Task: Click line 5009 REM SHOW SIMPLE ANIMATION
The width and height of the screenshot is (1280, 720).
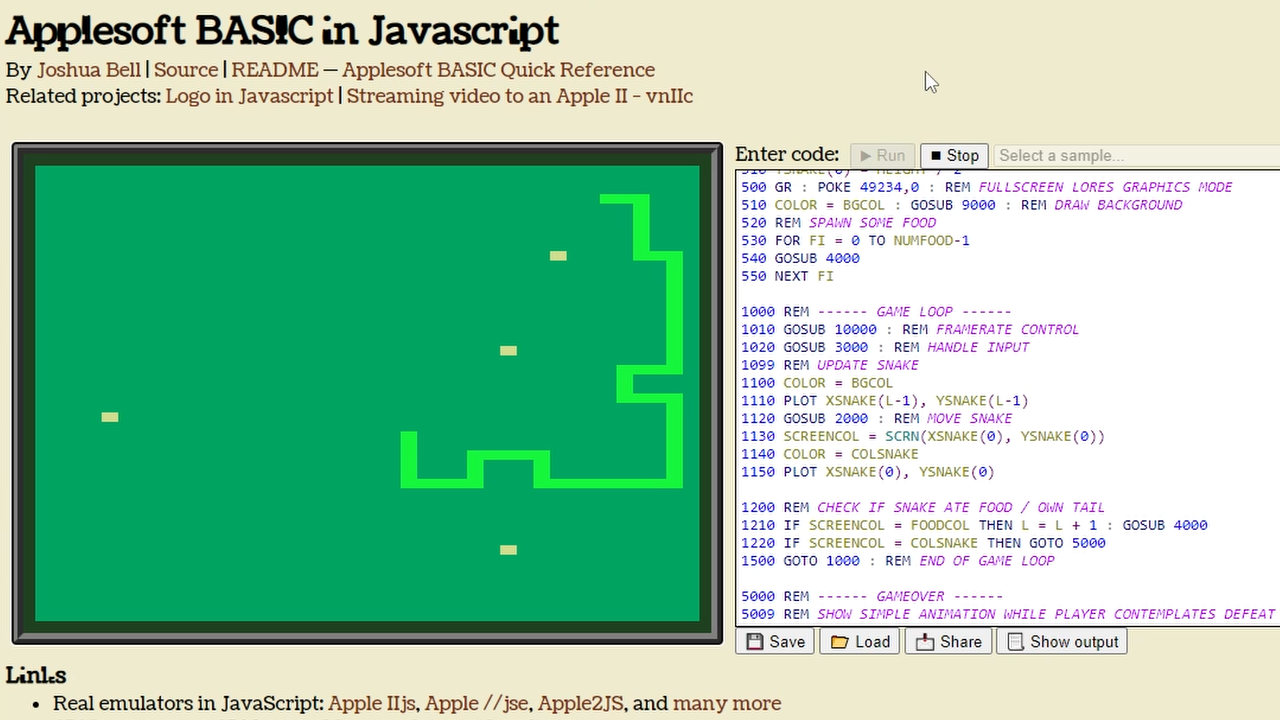Action: coord(1008,614)
